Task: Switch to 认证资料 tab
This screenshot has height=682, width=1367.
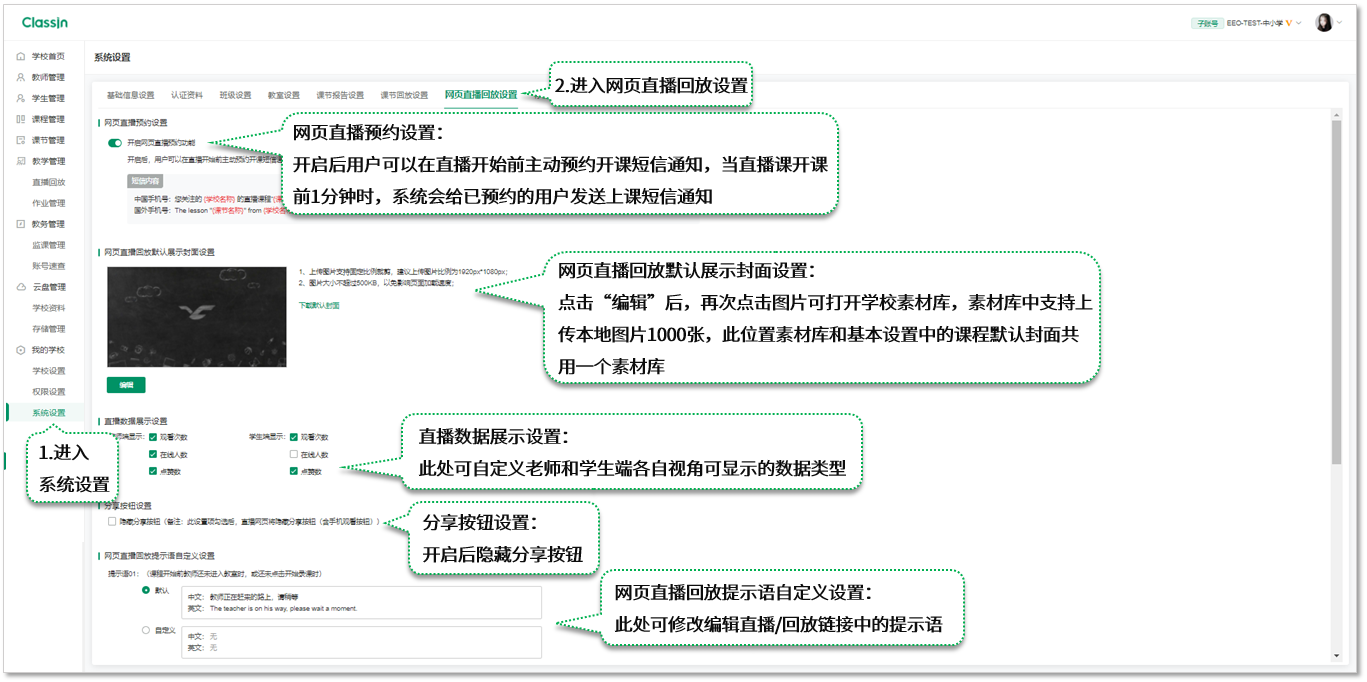Action: click(x=186, y=95)
